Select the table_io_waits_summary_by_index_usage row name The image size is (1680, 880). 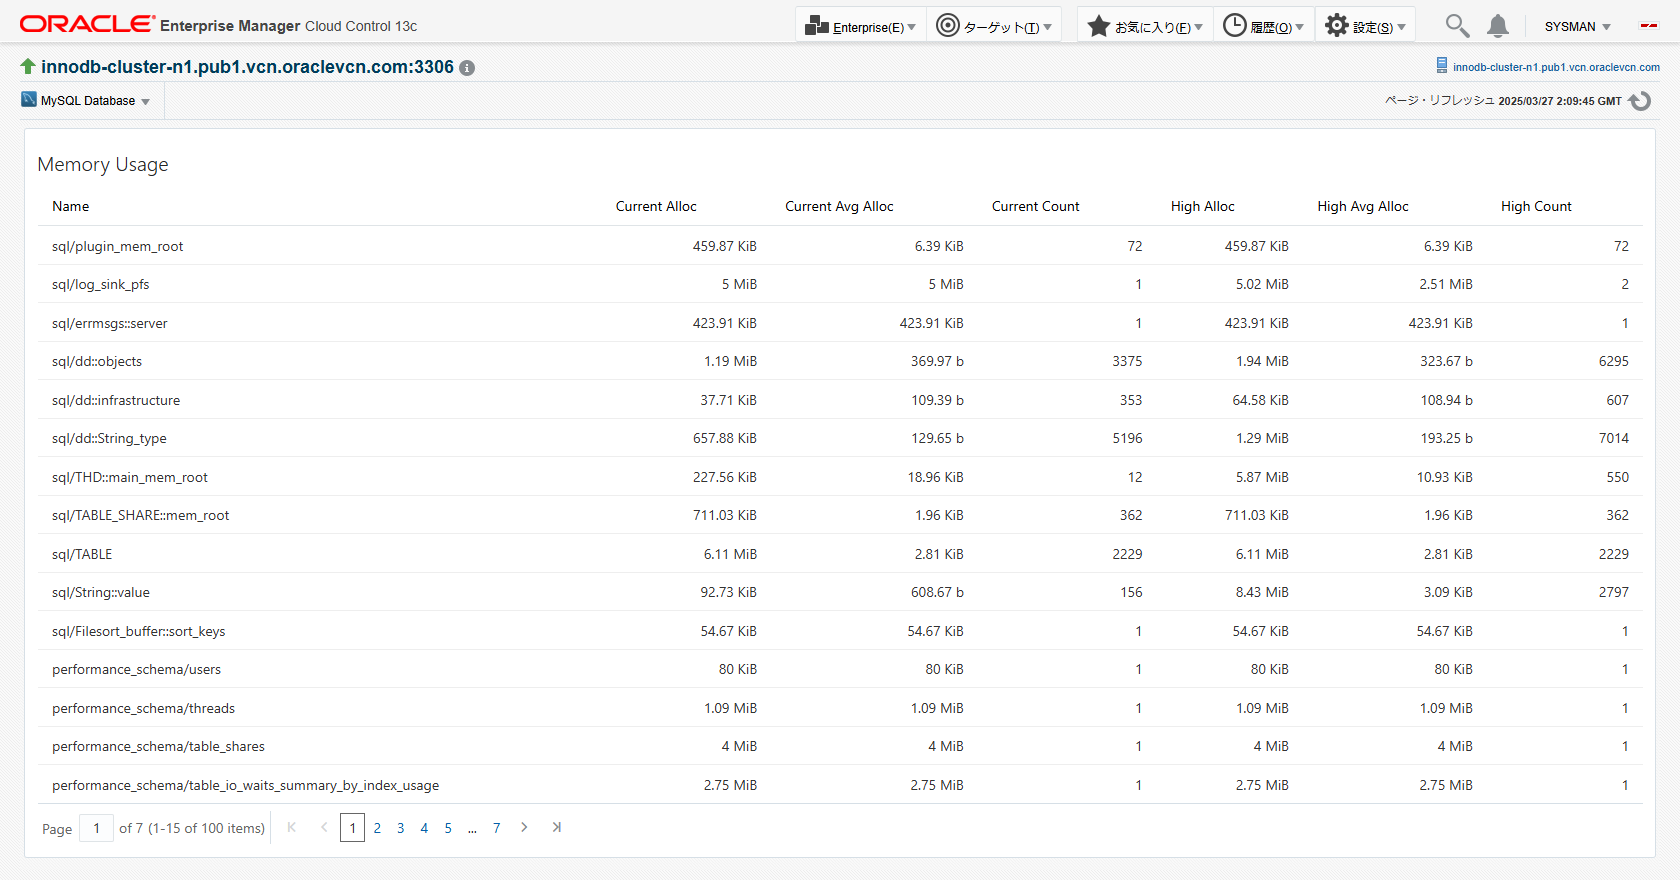click(x=246, y=785)
